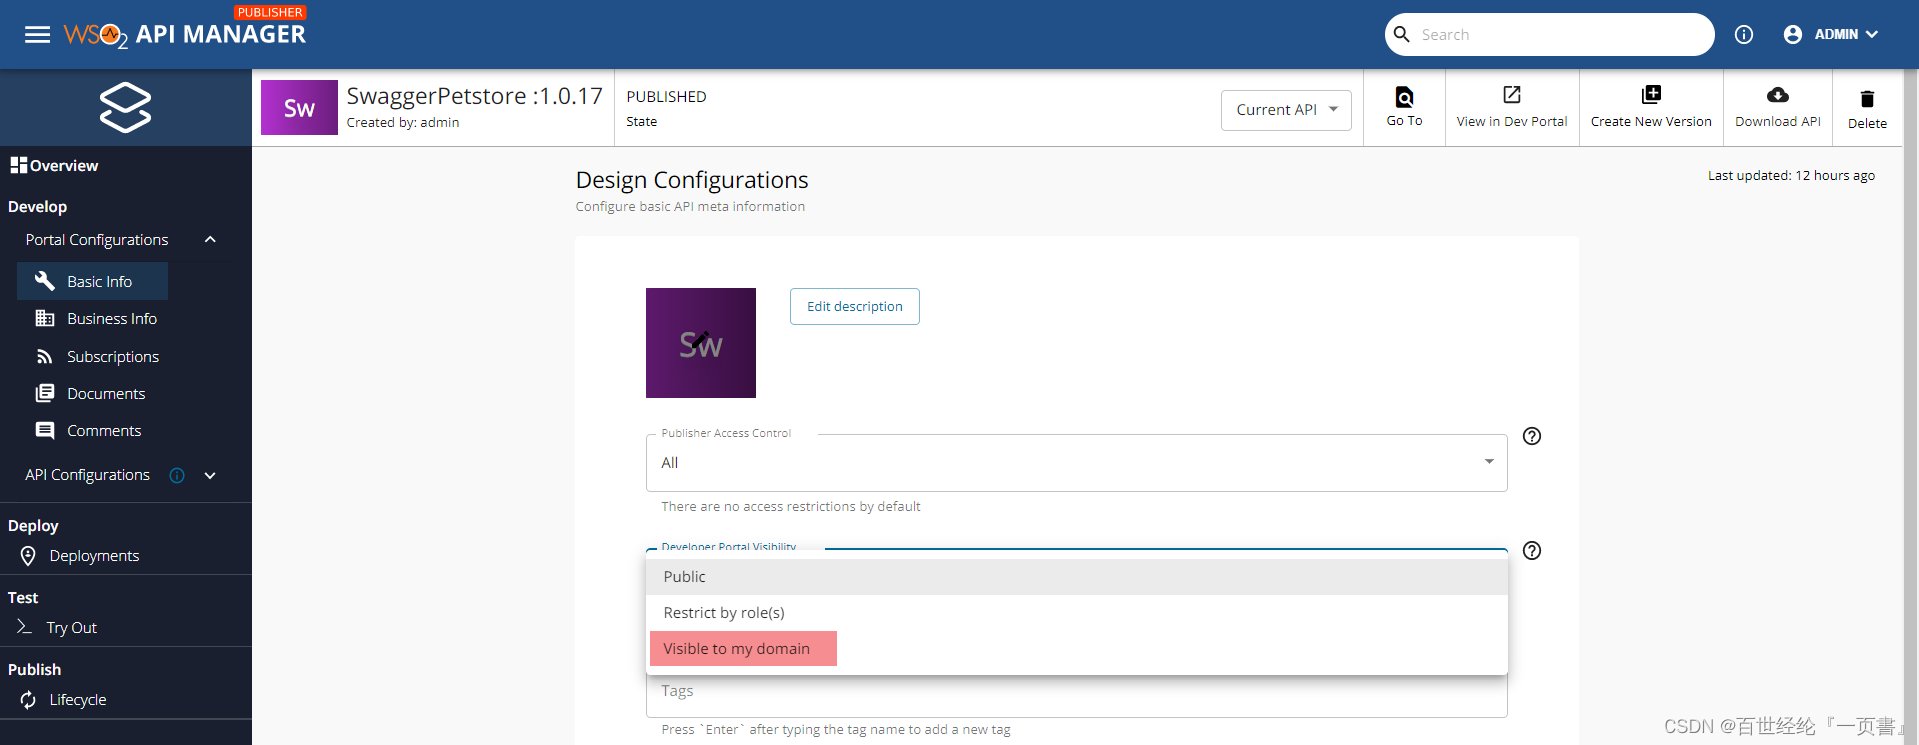1919x745 pixels.
Task: Click the Comments speech bubble icon
Action: (45, 430)
